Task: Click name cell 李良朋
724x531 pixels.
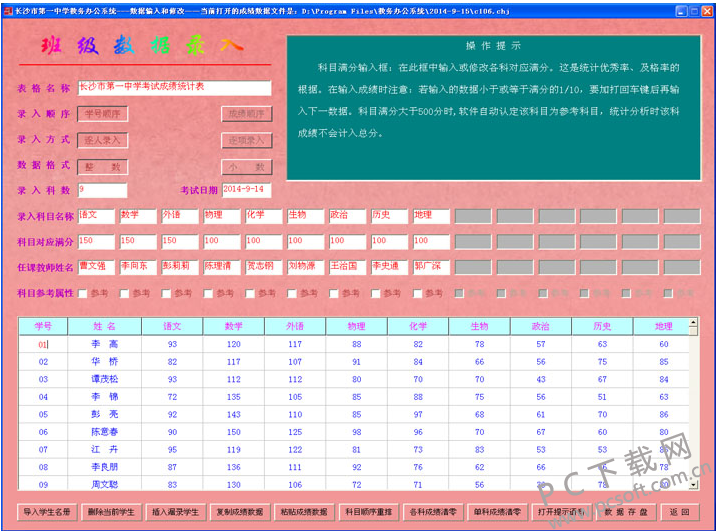Action: point(104,467)
